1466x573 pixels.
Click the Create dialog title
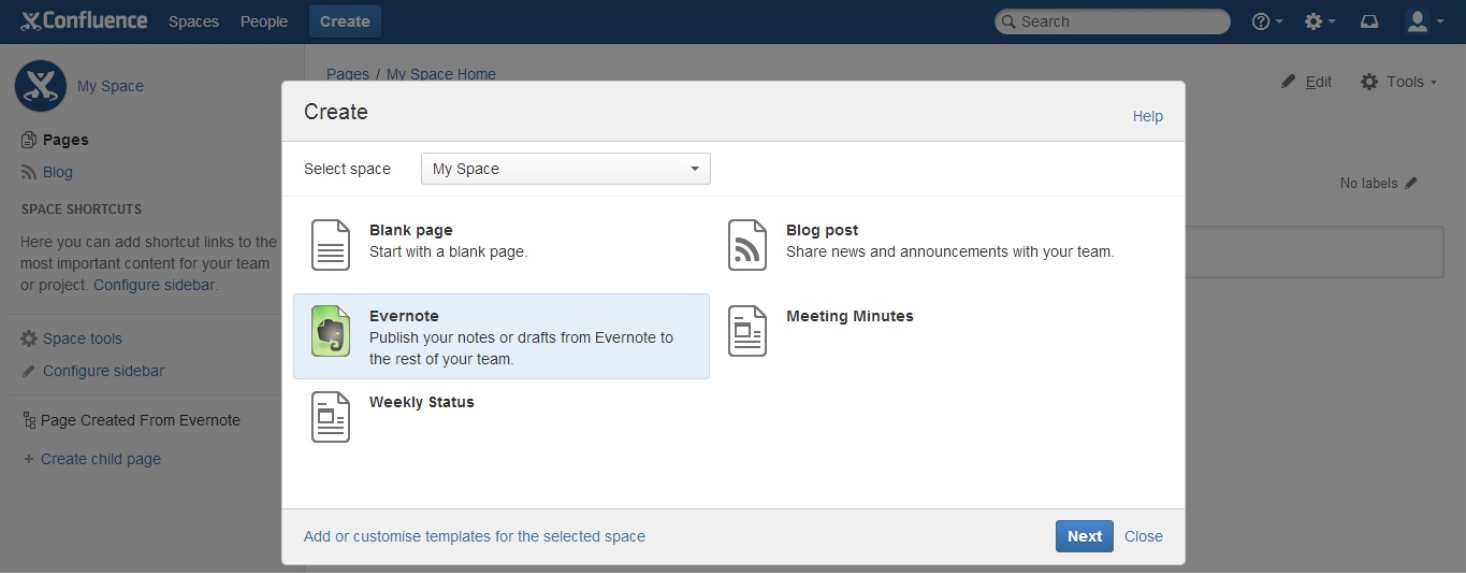click(336, 112)
